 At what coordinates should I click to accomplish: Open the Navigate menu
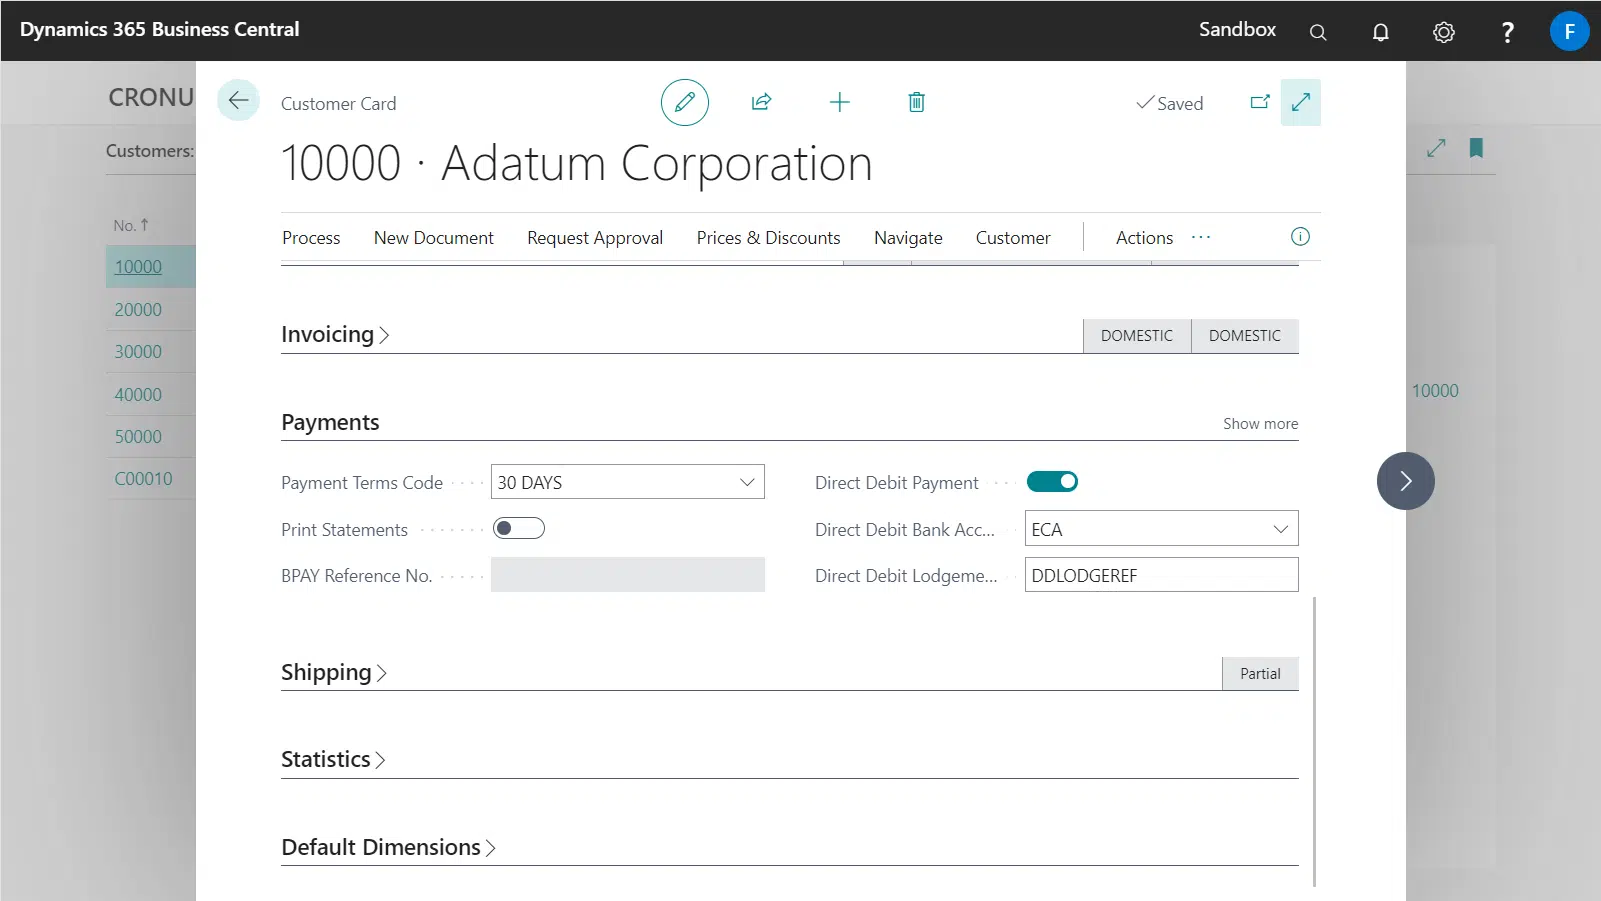click(x=907, y=238)
